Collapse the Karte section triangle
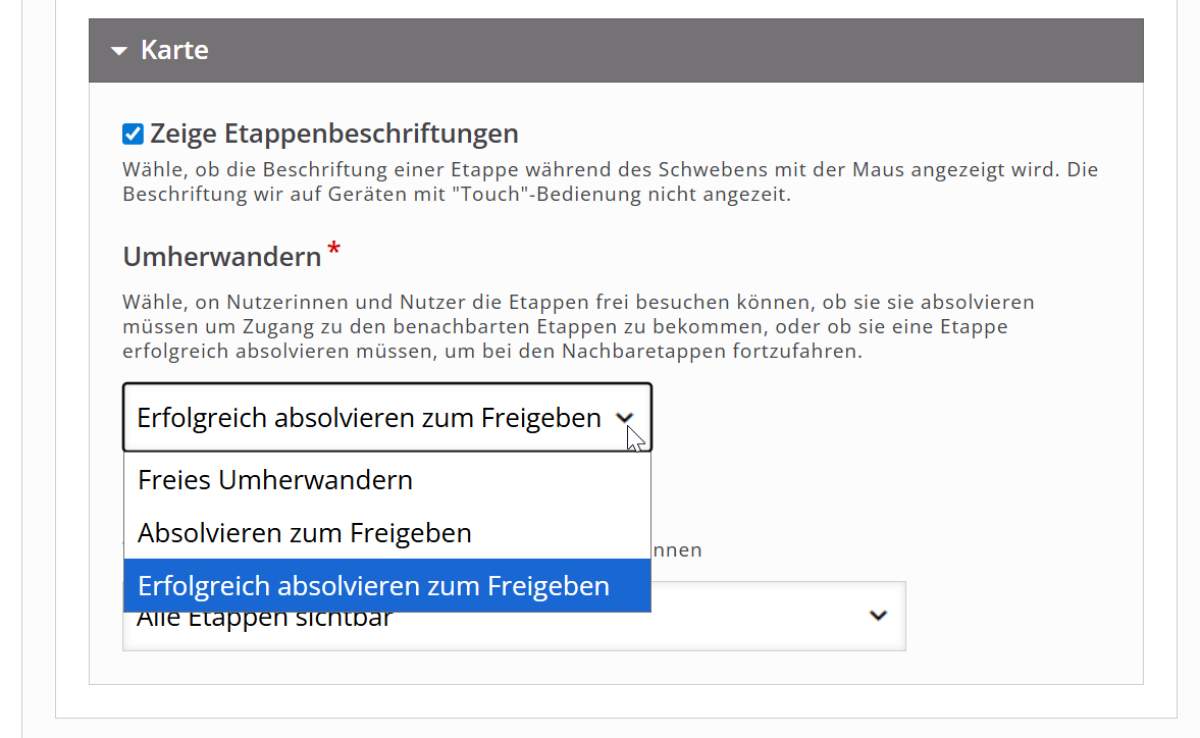1200x738 pixels. coord(120,50)
